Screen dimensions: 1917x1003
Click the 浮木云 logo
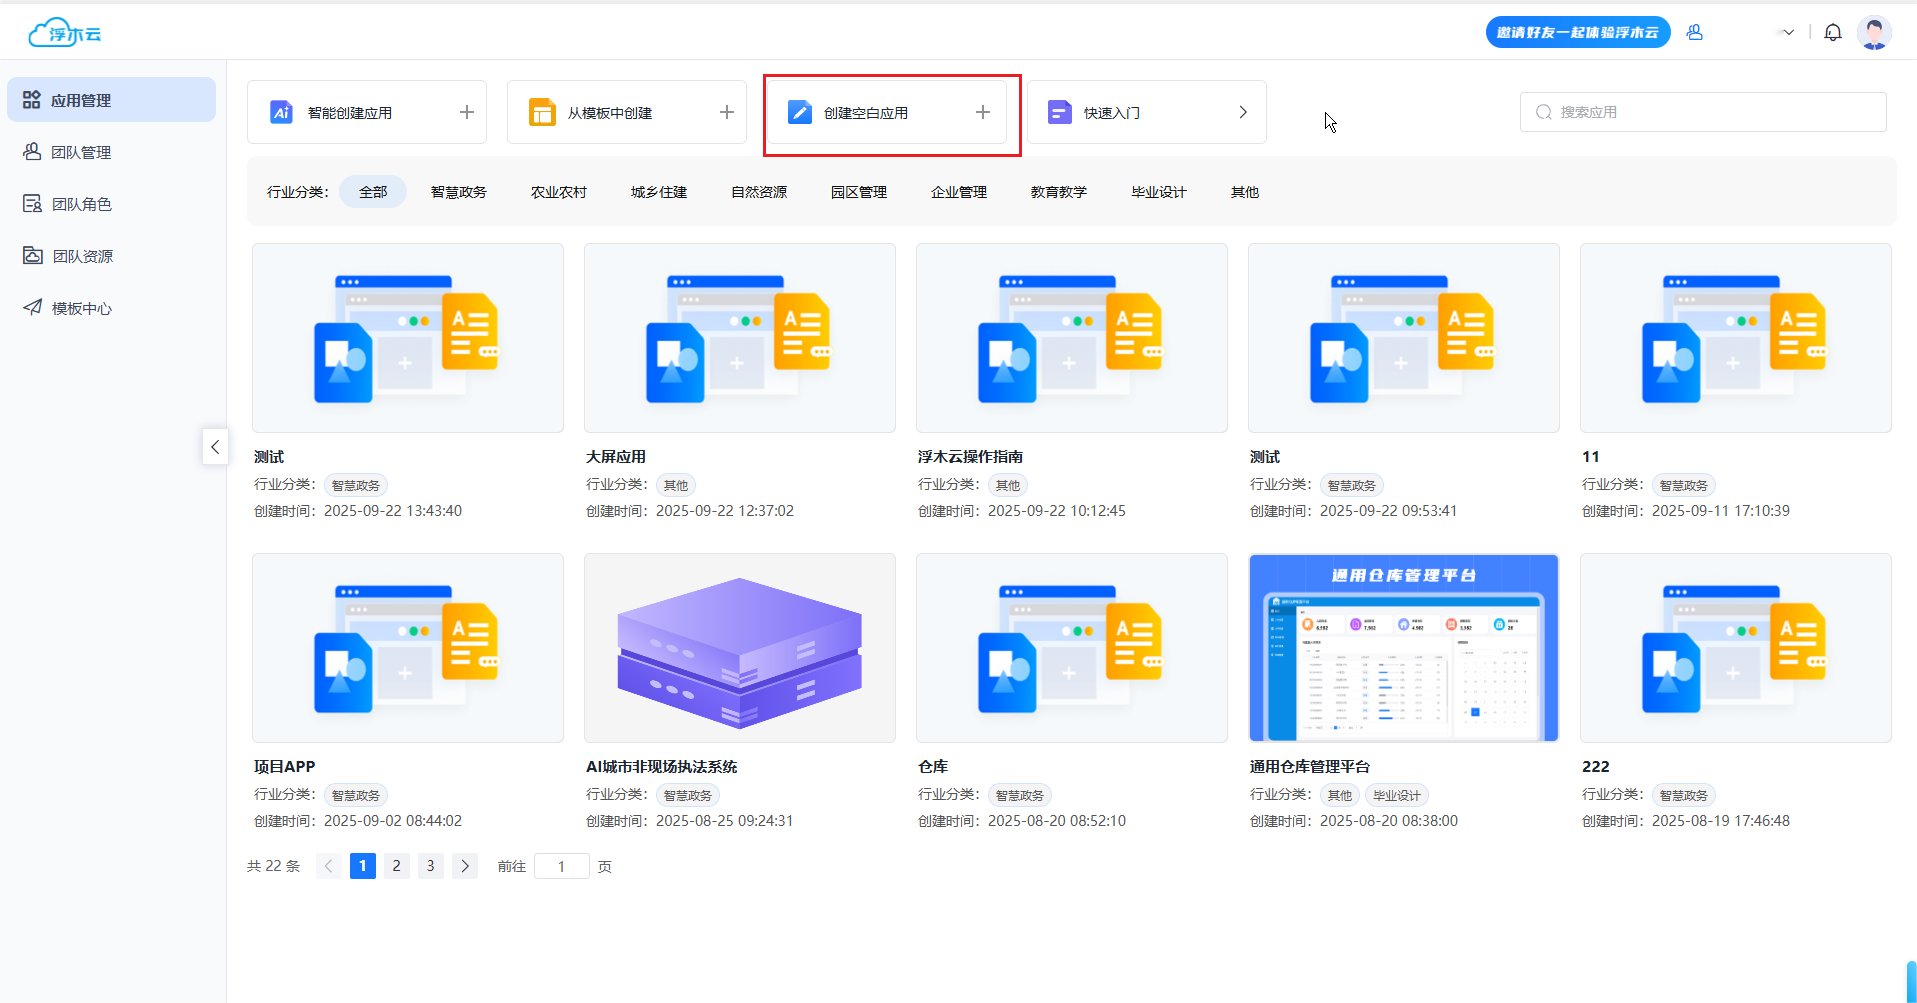65,33
